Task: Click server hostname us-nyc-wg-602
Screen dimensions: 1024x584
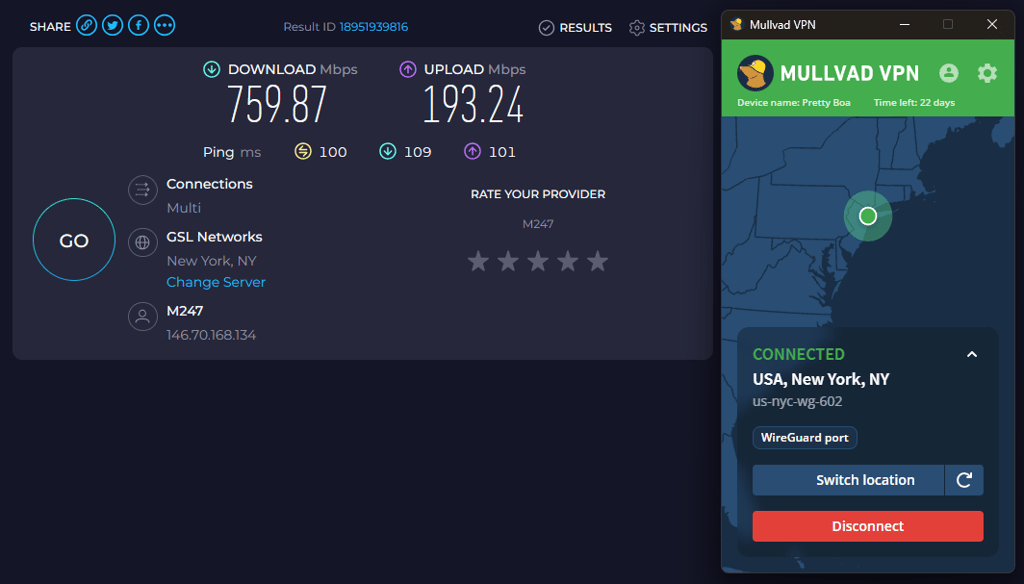Action: [x=797, y=402]
